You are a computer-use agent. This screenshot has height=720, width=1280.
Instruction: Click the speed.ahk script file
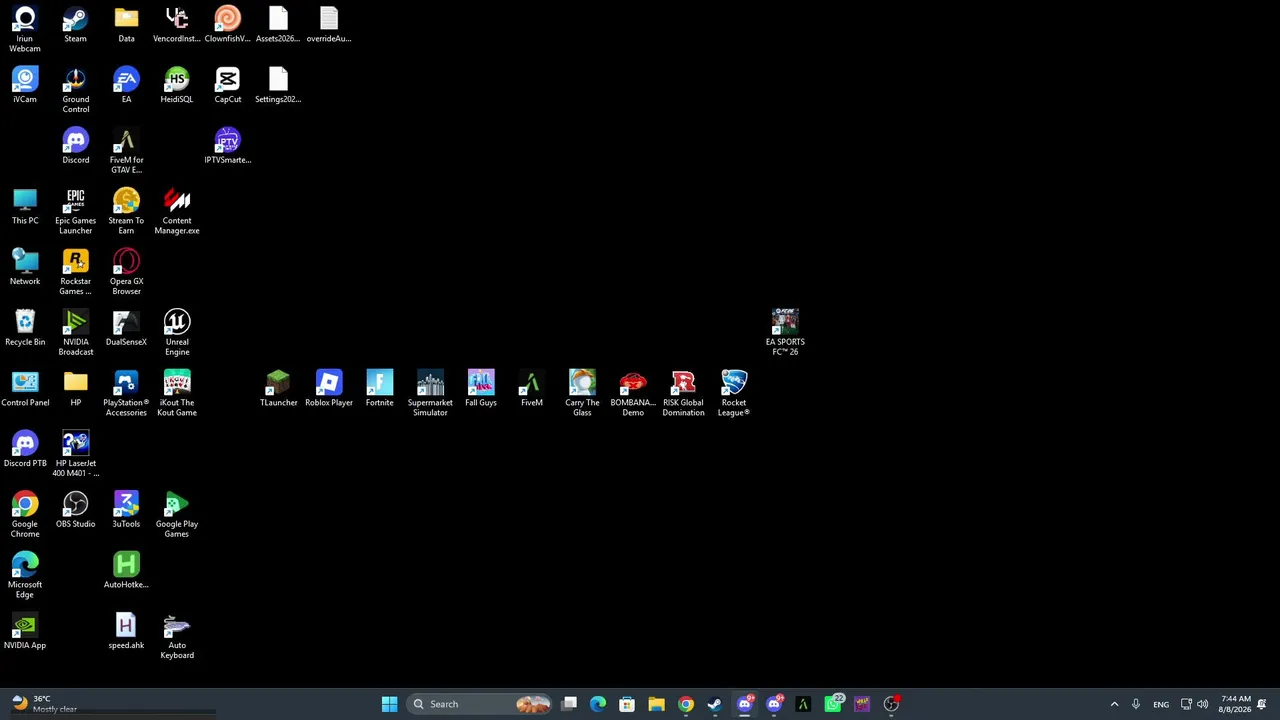pyautogui.click(x=126, y=633)
